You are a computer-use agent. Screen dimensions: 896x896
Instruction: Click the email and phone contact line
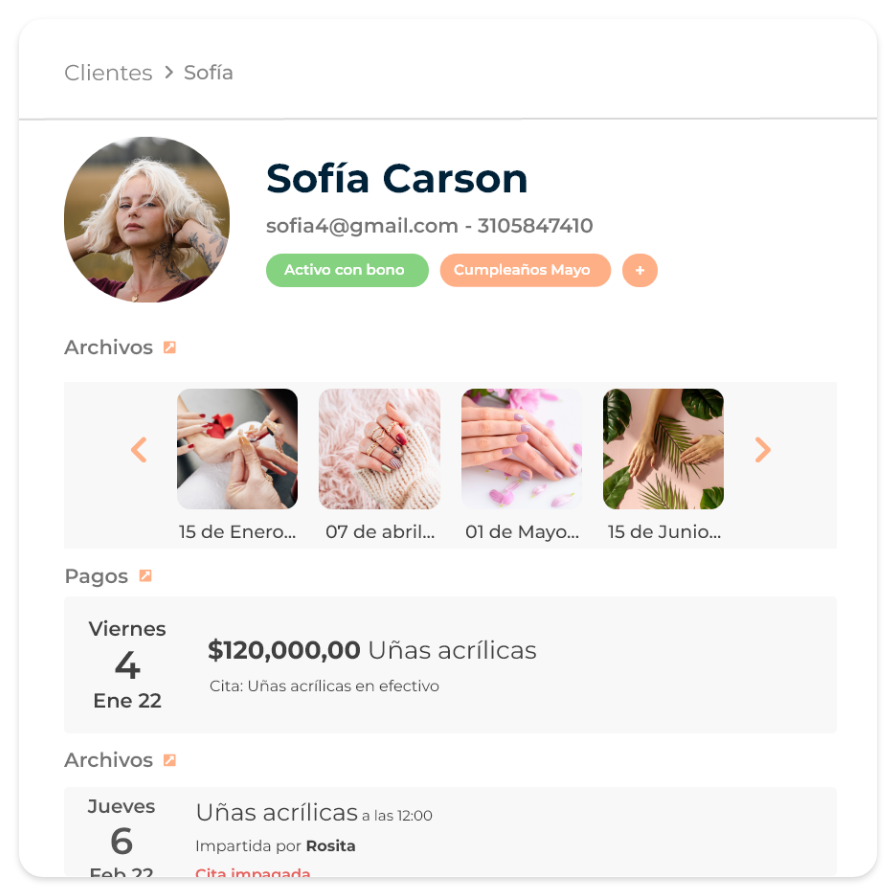pos(430,226)
